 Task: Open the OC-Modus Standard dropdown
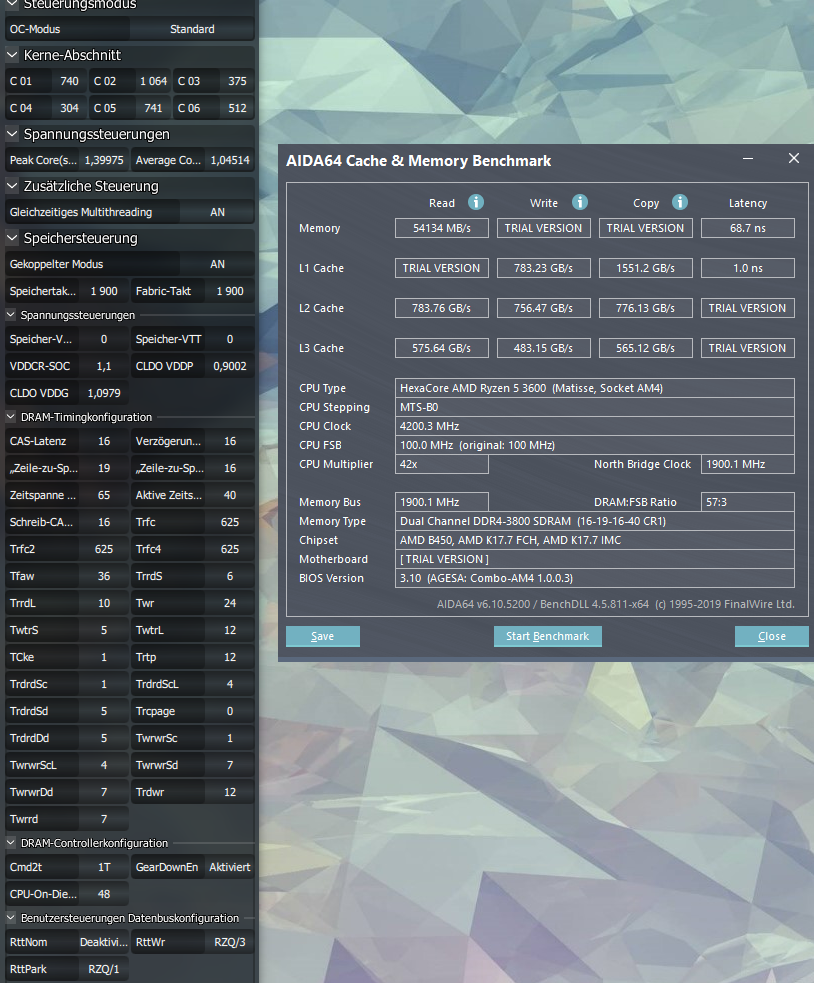[192, 29]
